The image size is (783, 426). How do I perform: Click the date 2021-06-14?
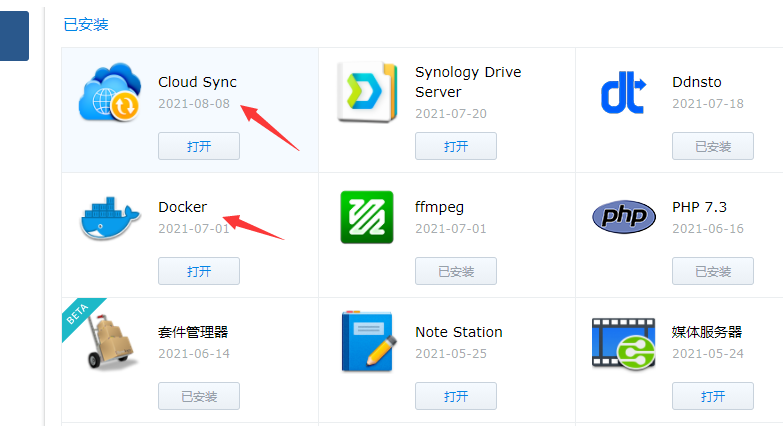click(x=194, y=354)
